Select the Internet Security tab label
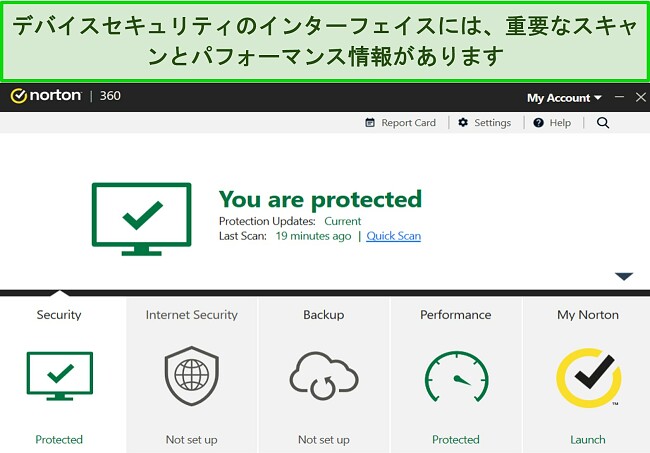The width and height of the screenshot is (650, 453). 192,315
